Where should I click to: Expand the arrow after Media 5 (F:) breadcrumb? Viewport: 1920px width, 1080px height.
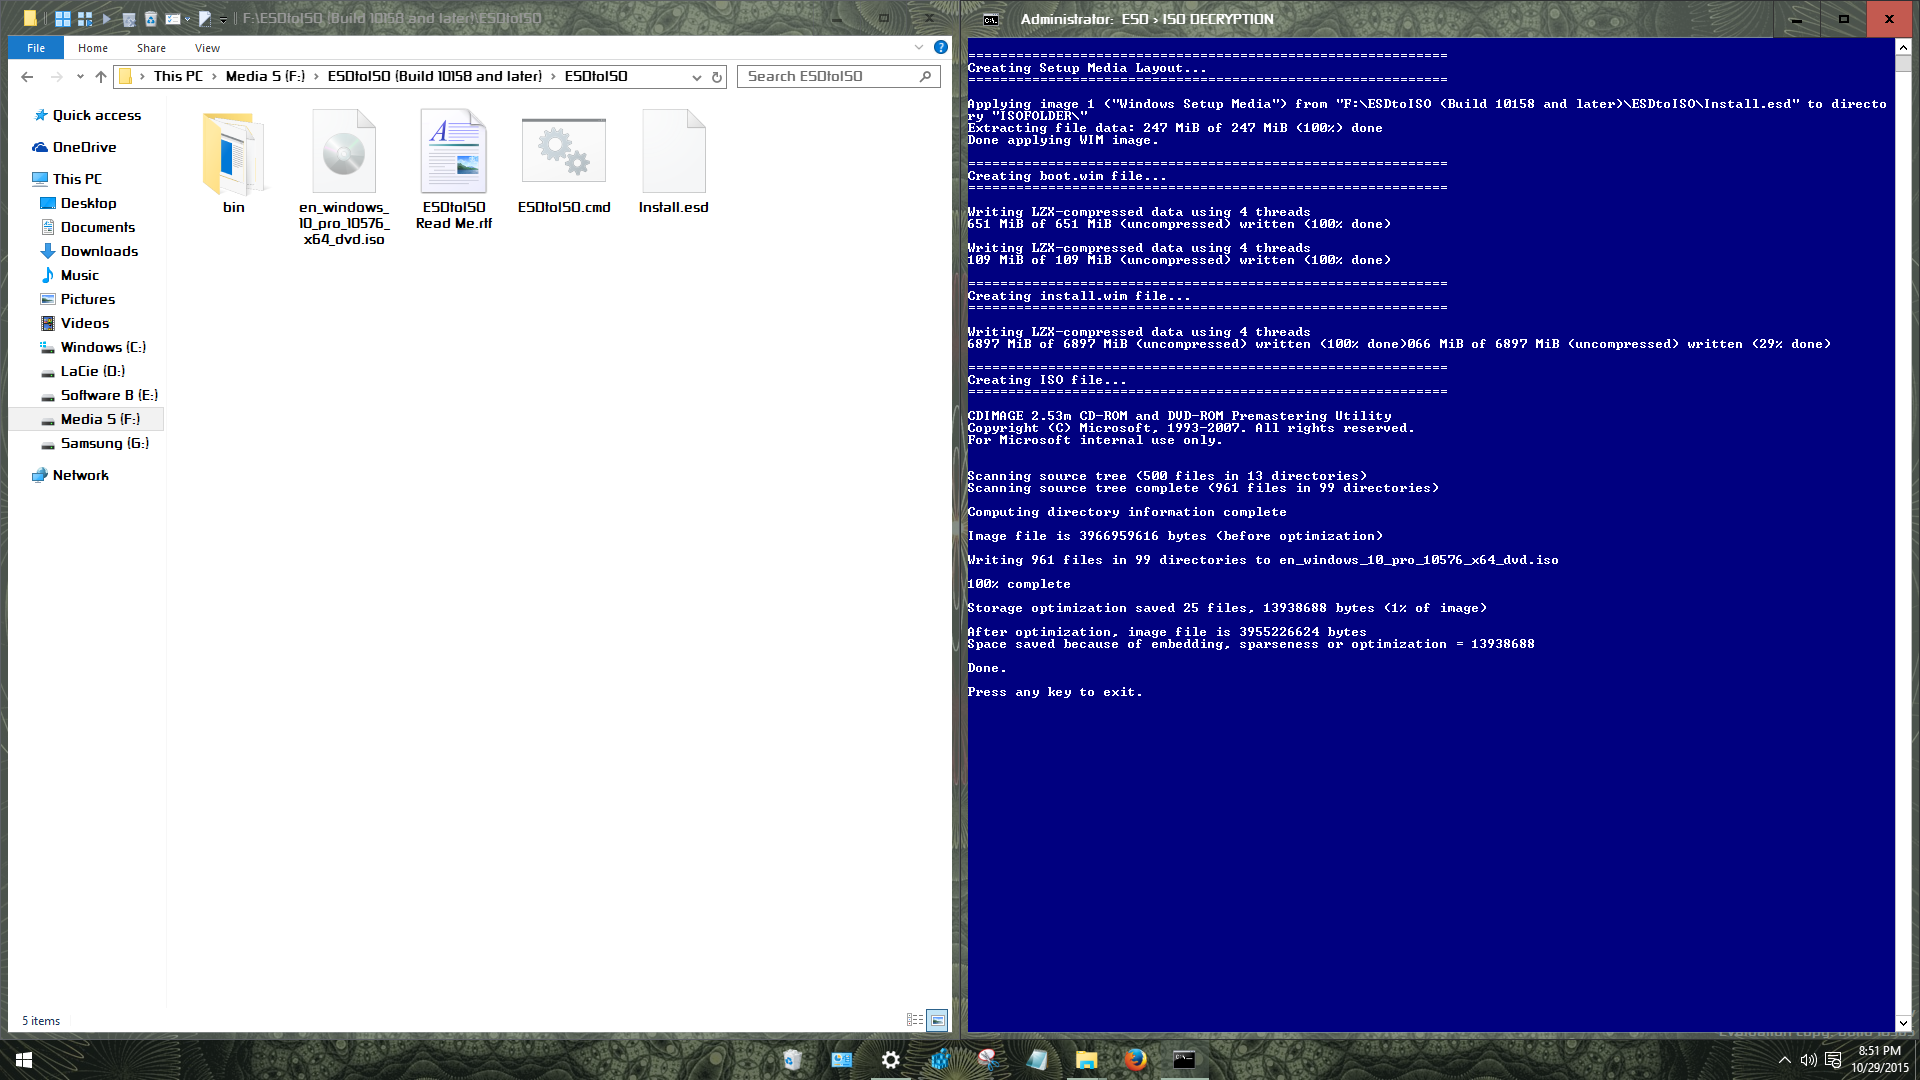pyautogui.click(x=317, y=76)
